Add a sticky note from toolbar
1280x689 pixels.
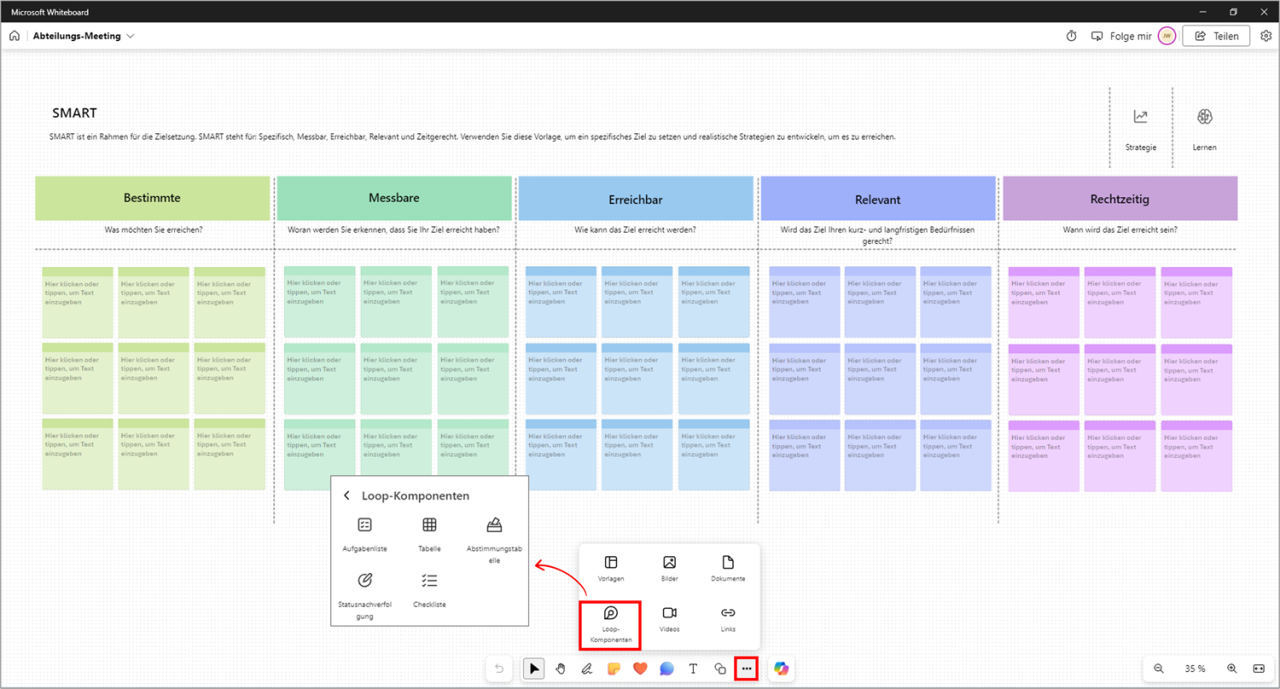[614, 669]
